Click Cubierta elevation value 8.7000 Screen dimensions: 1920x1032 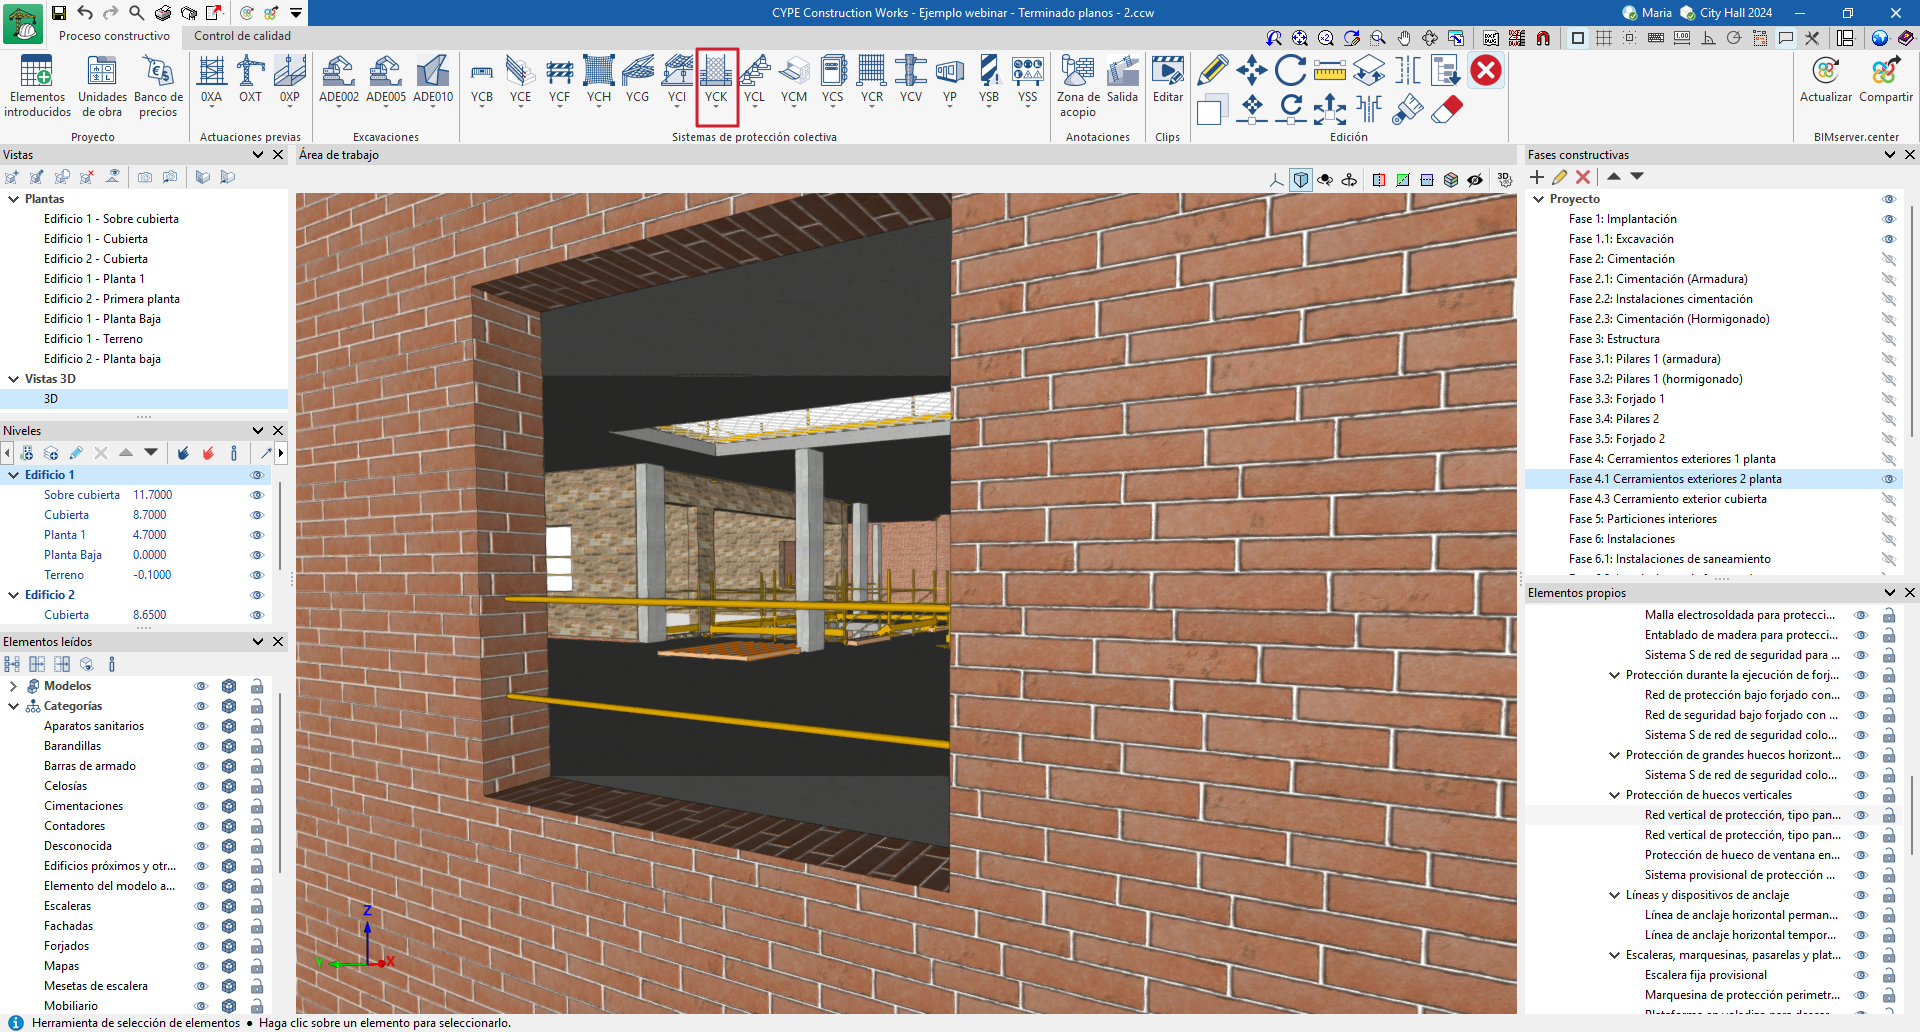[150, 515]
